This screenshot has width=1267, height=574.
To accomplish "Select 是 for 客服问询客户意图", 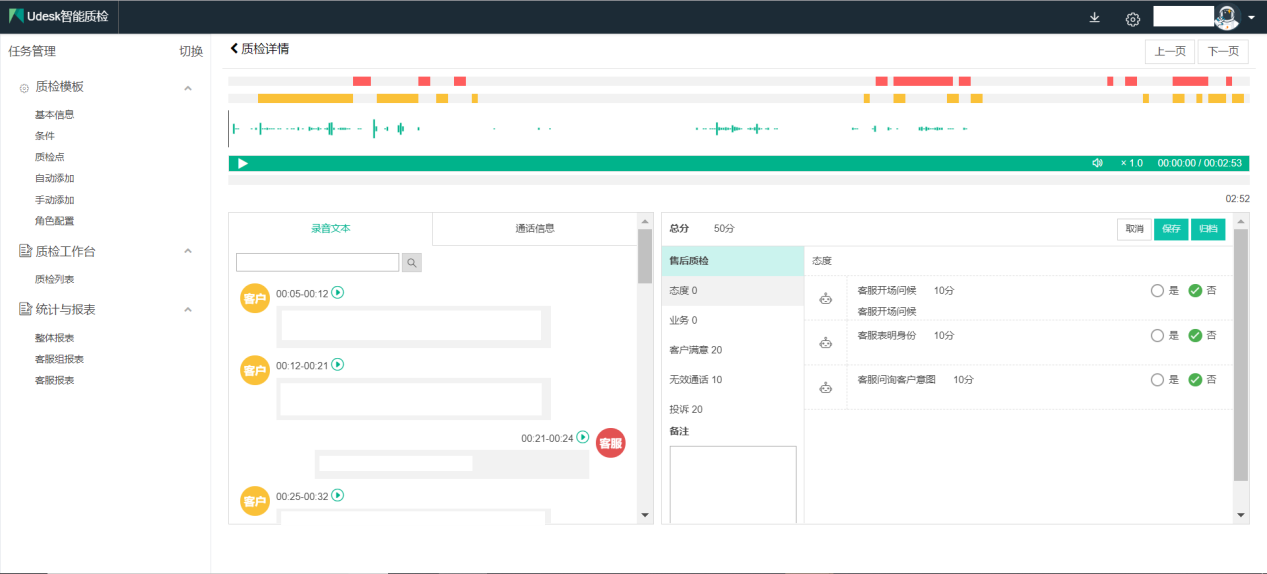I will click(1157, 380).
